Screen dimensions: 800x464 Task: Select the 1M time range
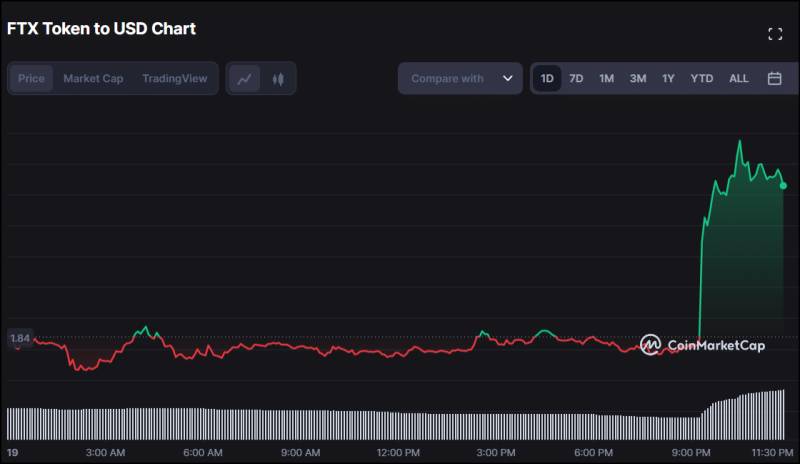pyautogui.click(x=606, y=79)
